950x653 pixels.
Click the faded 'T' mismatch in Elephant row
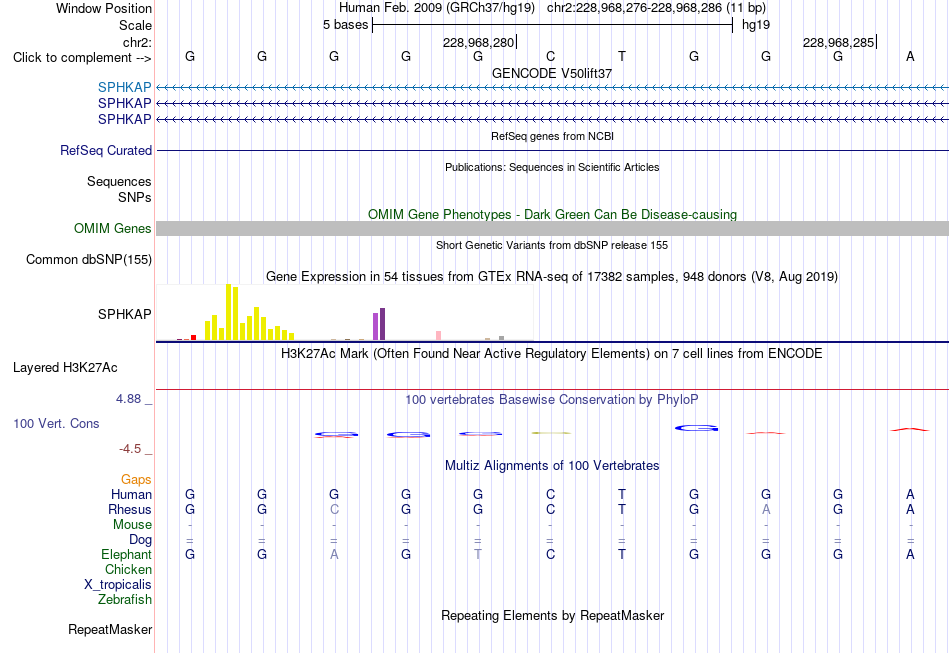(x=478, y=554)
